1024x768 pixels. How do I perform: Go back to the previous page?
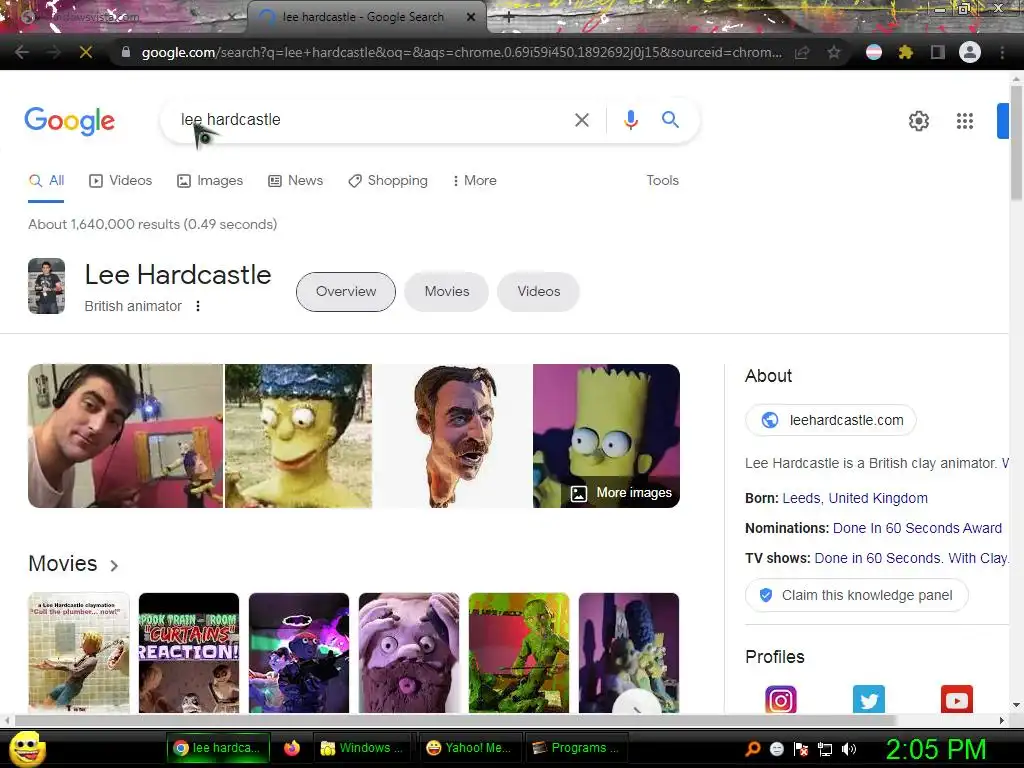[22, 52]
